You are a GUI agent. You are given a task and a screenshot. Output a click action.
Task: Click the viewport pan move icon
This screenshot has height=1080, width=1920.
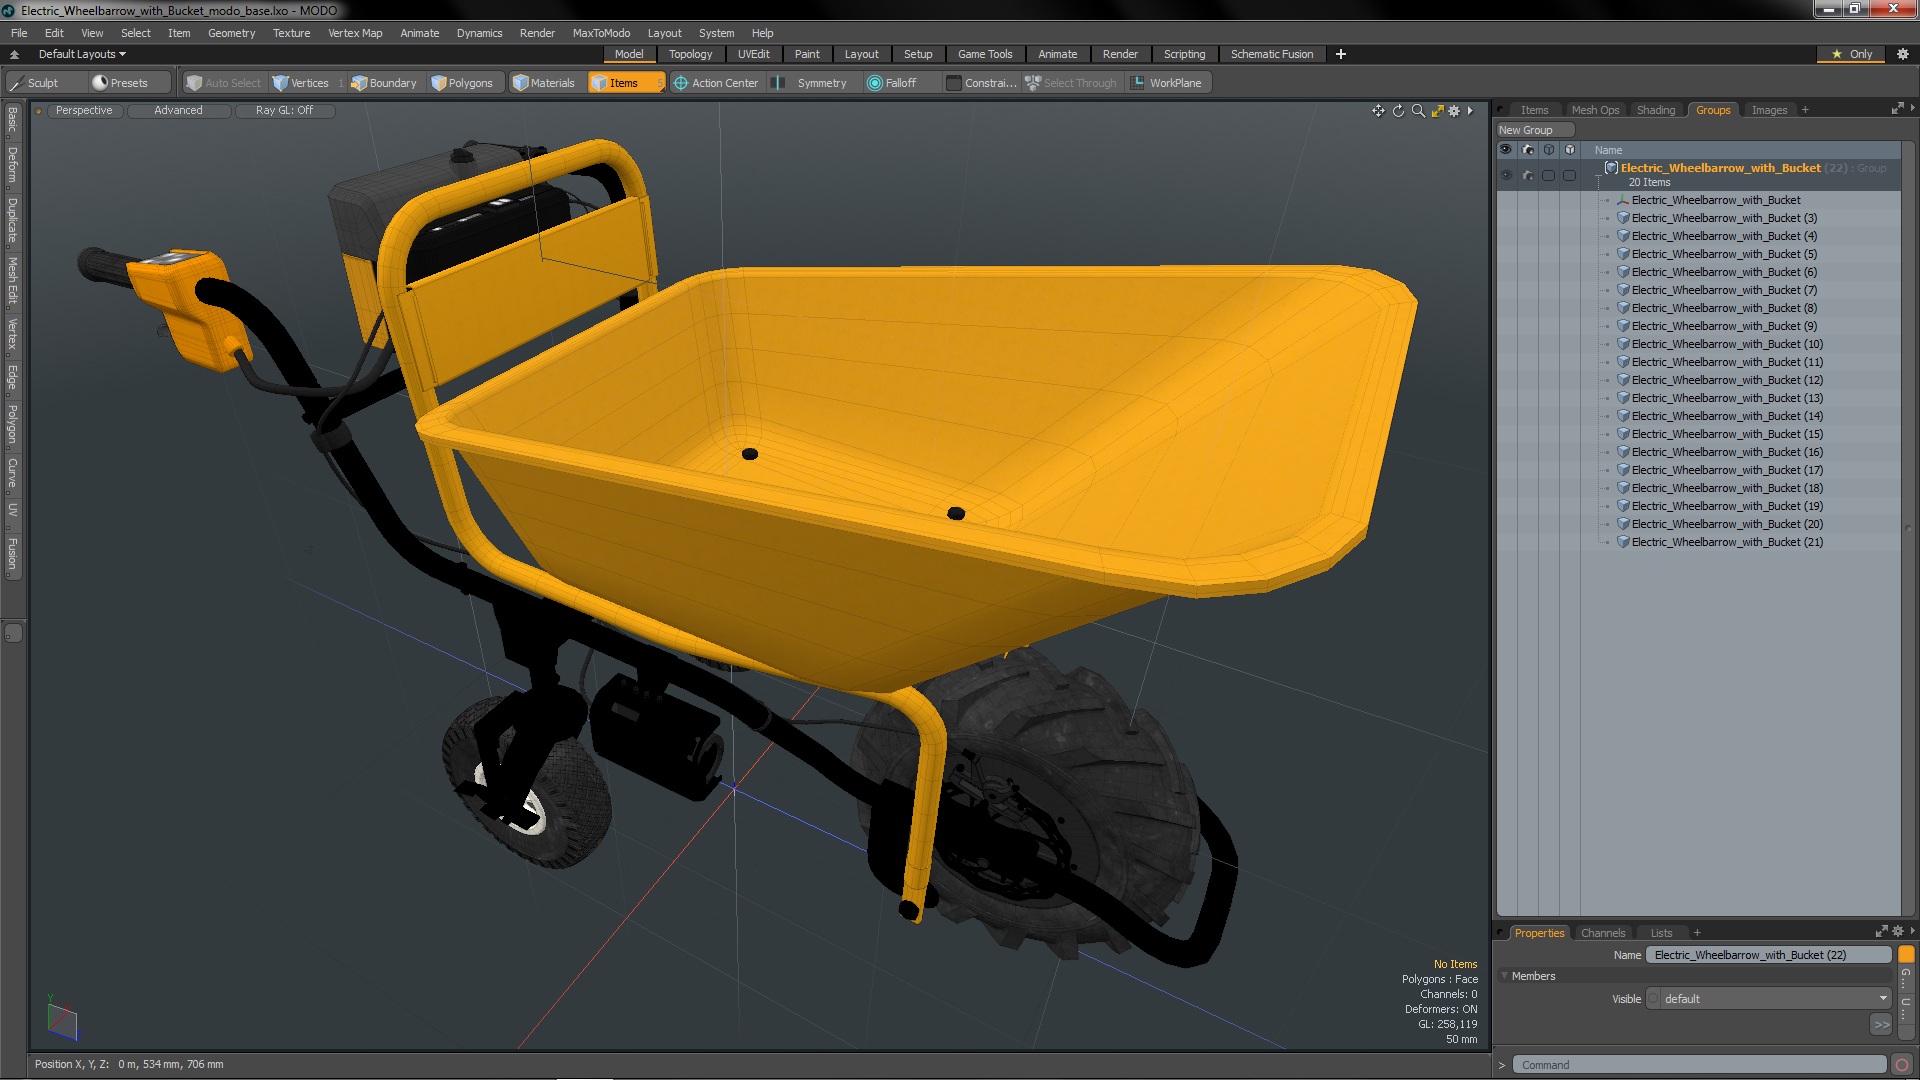click(1378, 111)
